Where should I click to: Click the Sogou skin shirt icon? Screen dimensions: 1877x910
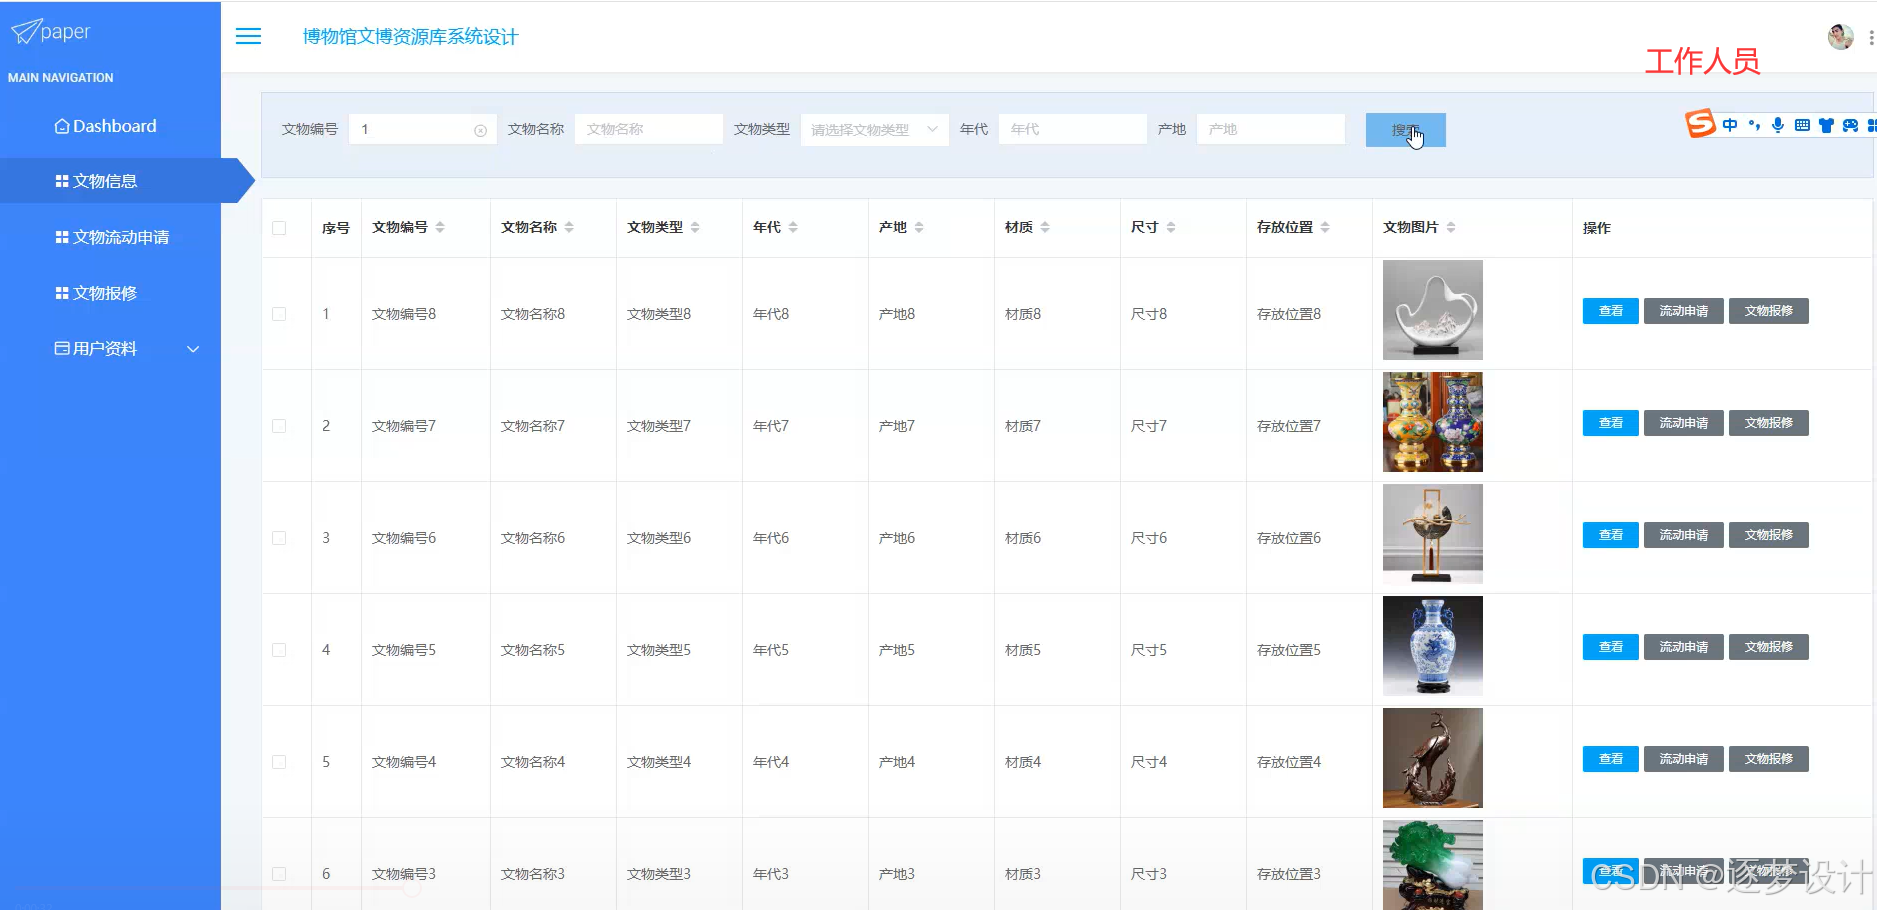pyautogui.click(x=1826, y=125)
